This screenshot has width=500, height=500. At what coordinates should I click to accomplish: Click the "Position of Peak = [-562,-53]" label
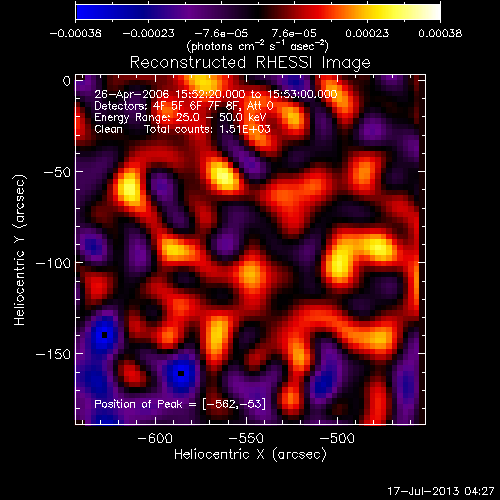point(180,404)
